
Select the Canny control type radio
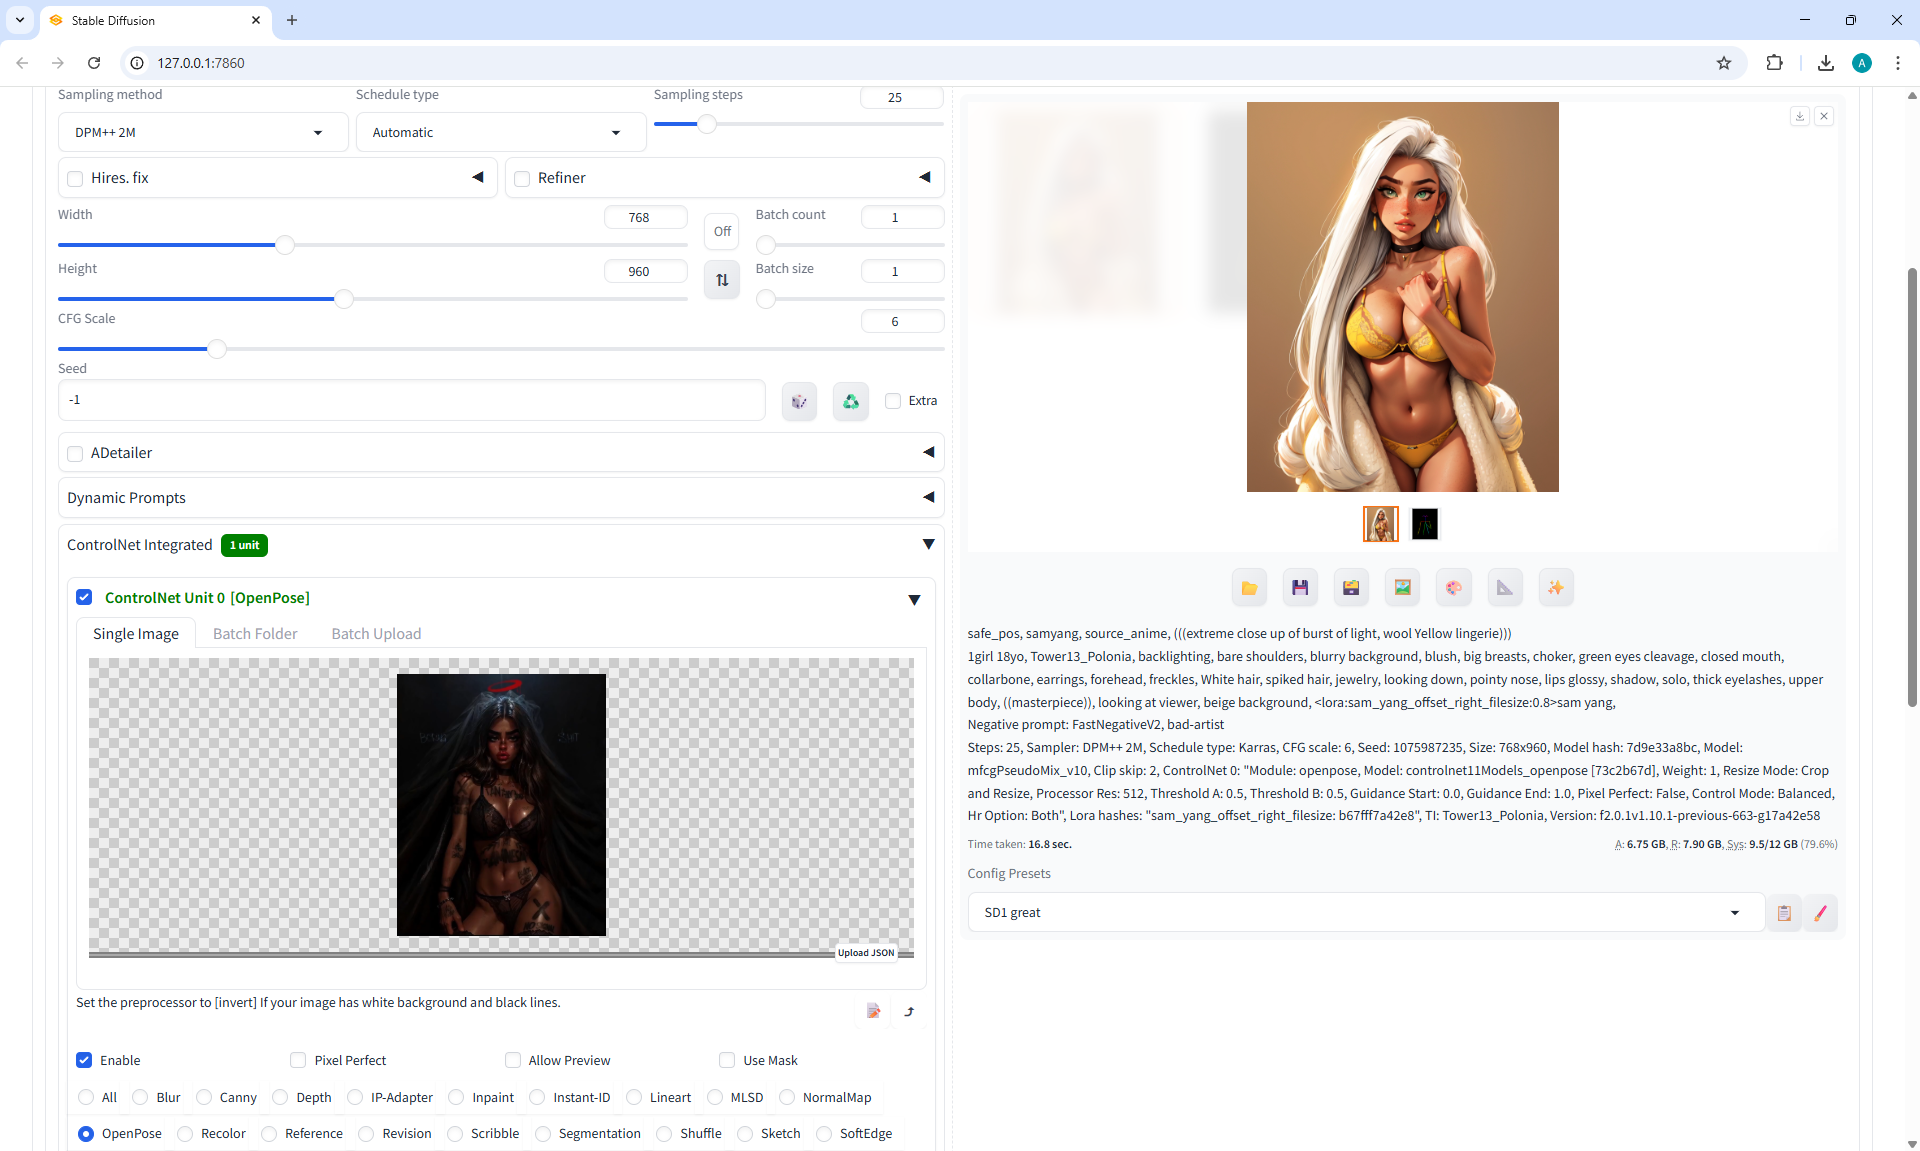pyautogui.click(x=205, y=1097)
